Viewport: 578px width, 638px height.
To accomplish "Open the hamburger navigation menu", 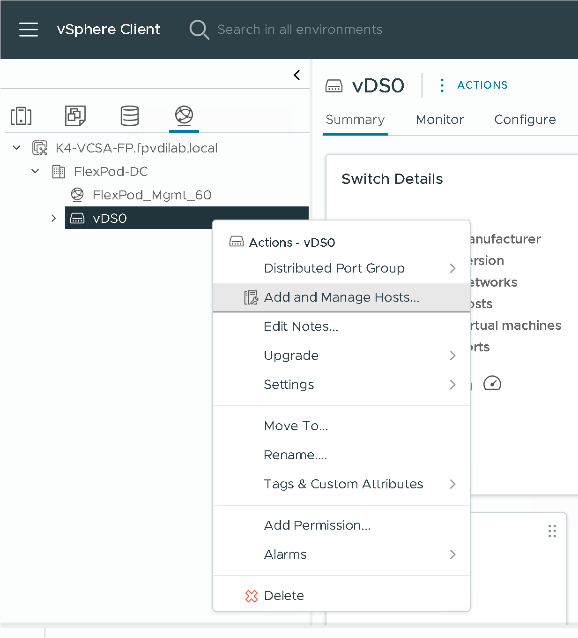I will (x=28, y=30).
